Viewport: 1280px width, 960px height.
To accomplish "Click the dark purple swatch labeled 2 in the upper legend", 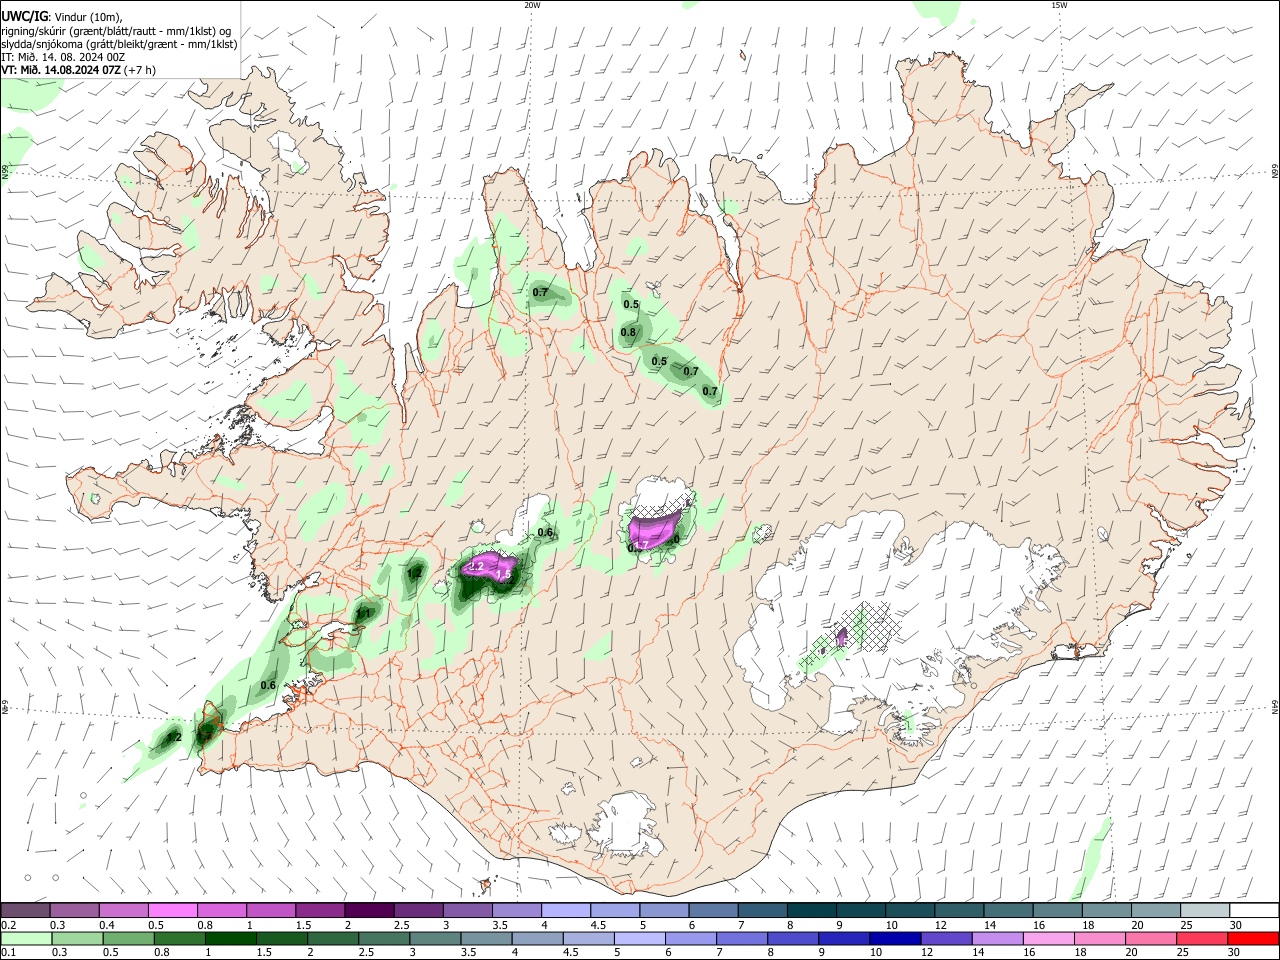I will 368,910.
